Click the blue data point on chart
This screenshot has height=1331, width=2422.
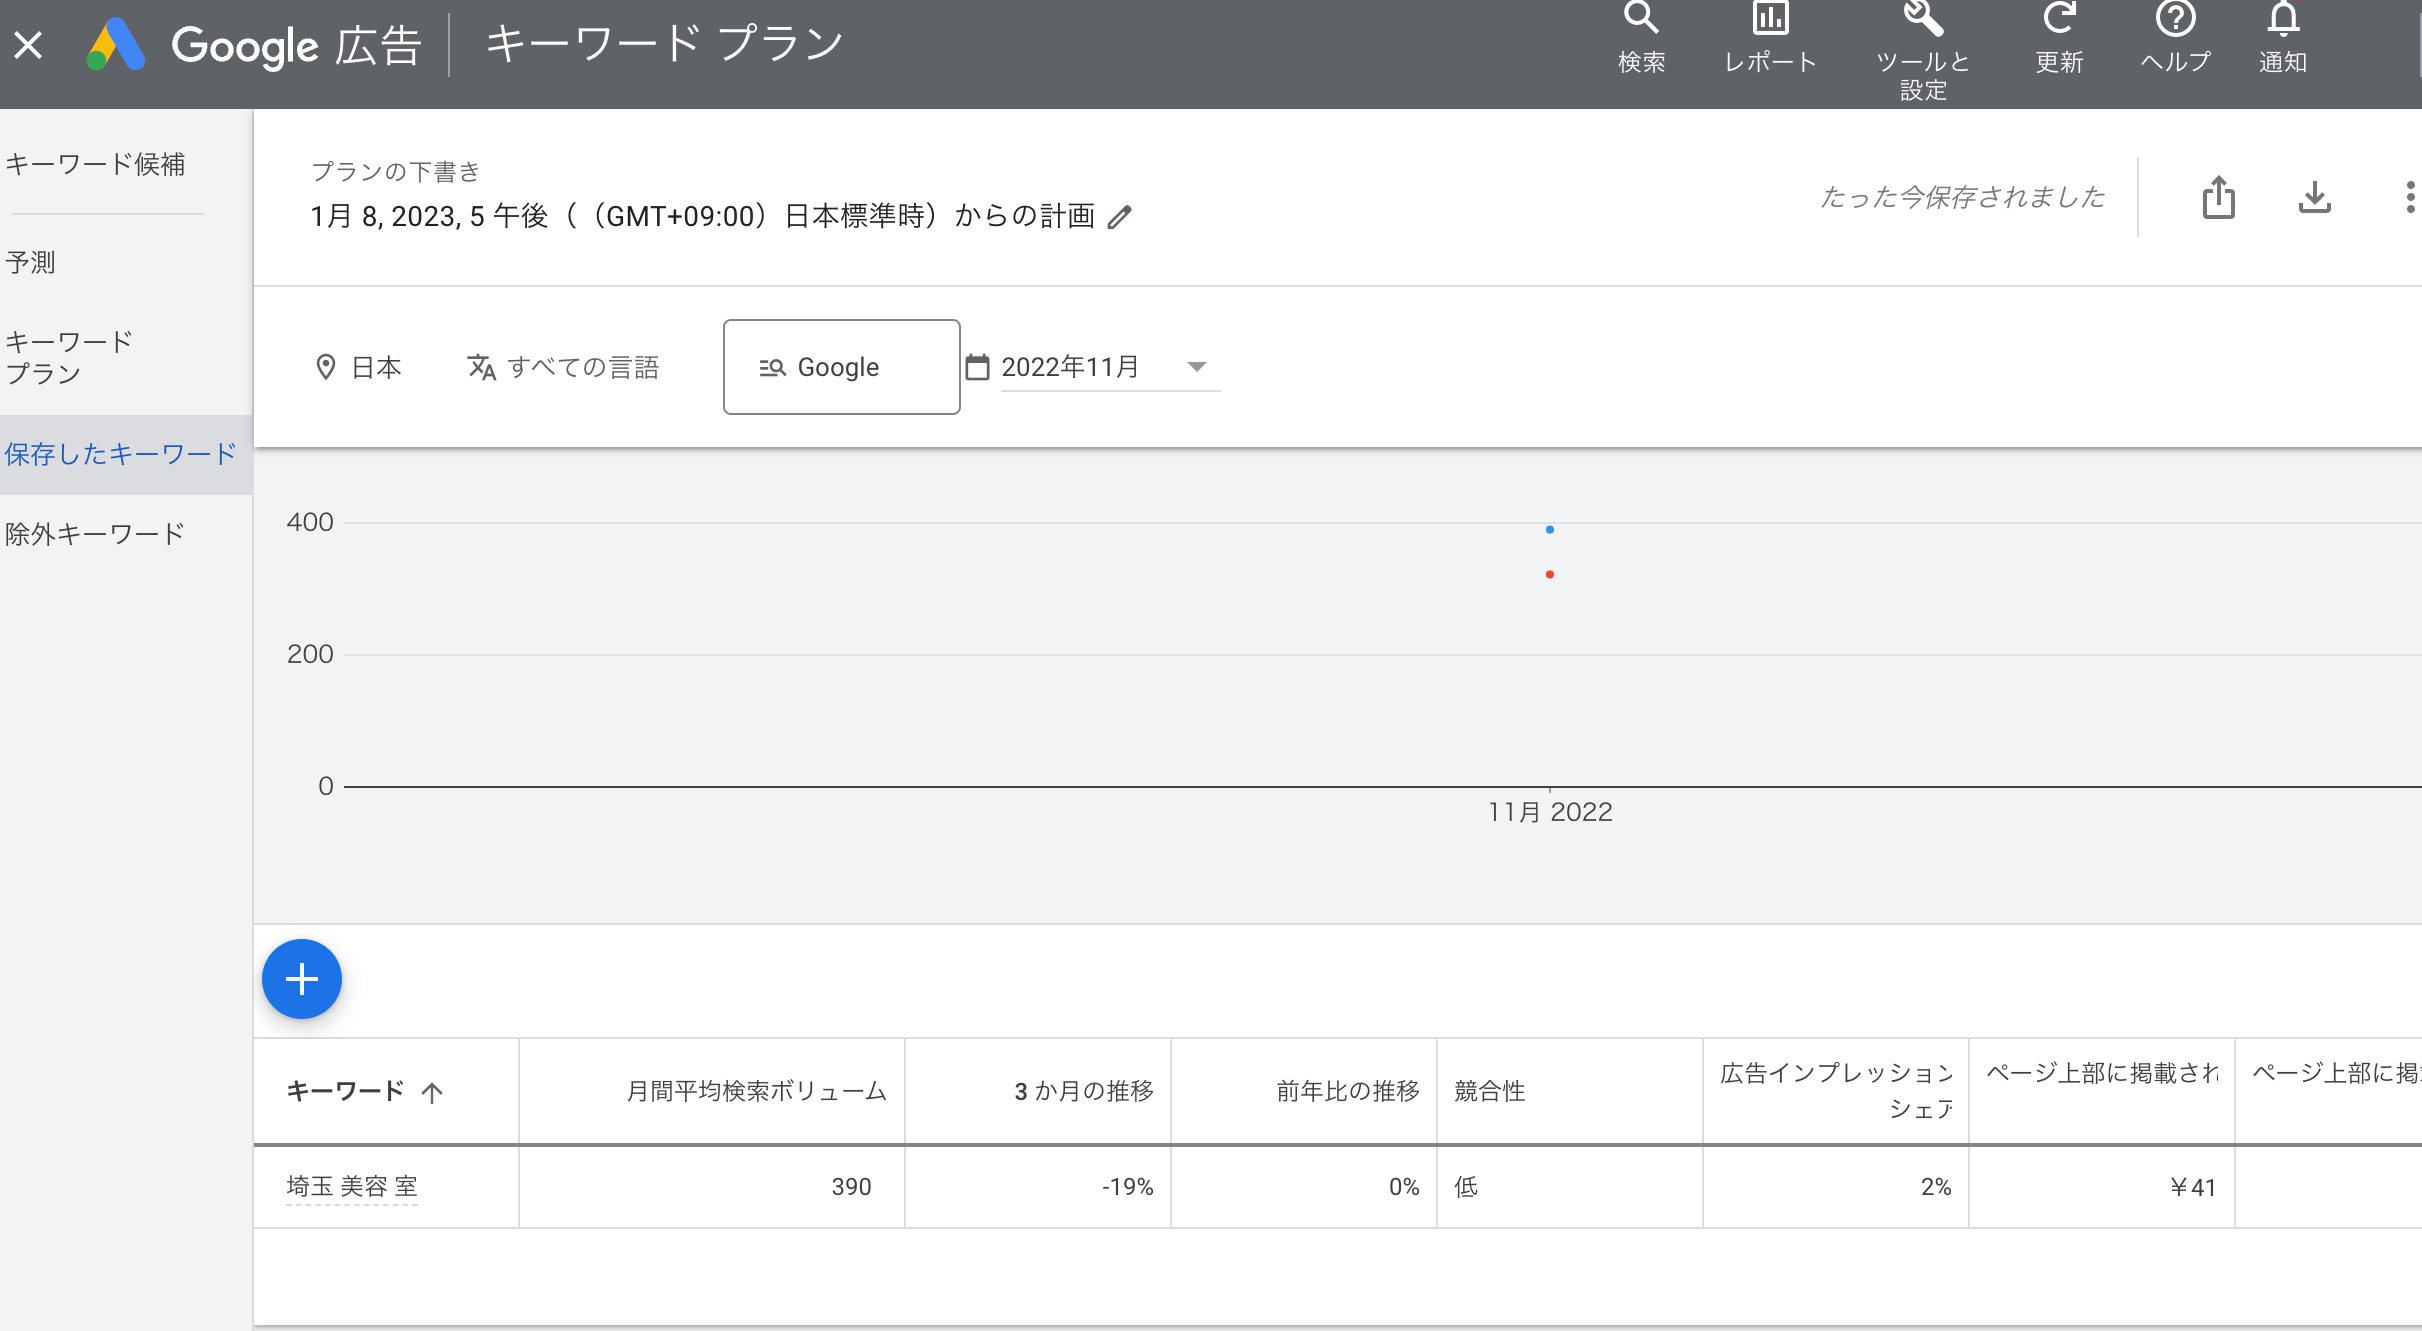(x=1549, y=529)
